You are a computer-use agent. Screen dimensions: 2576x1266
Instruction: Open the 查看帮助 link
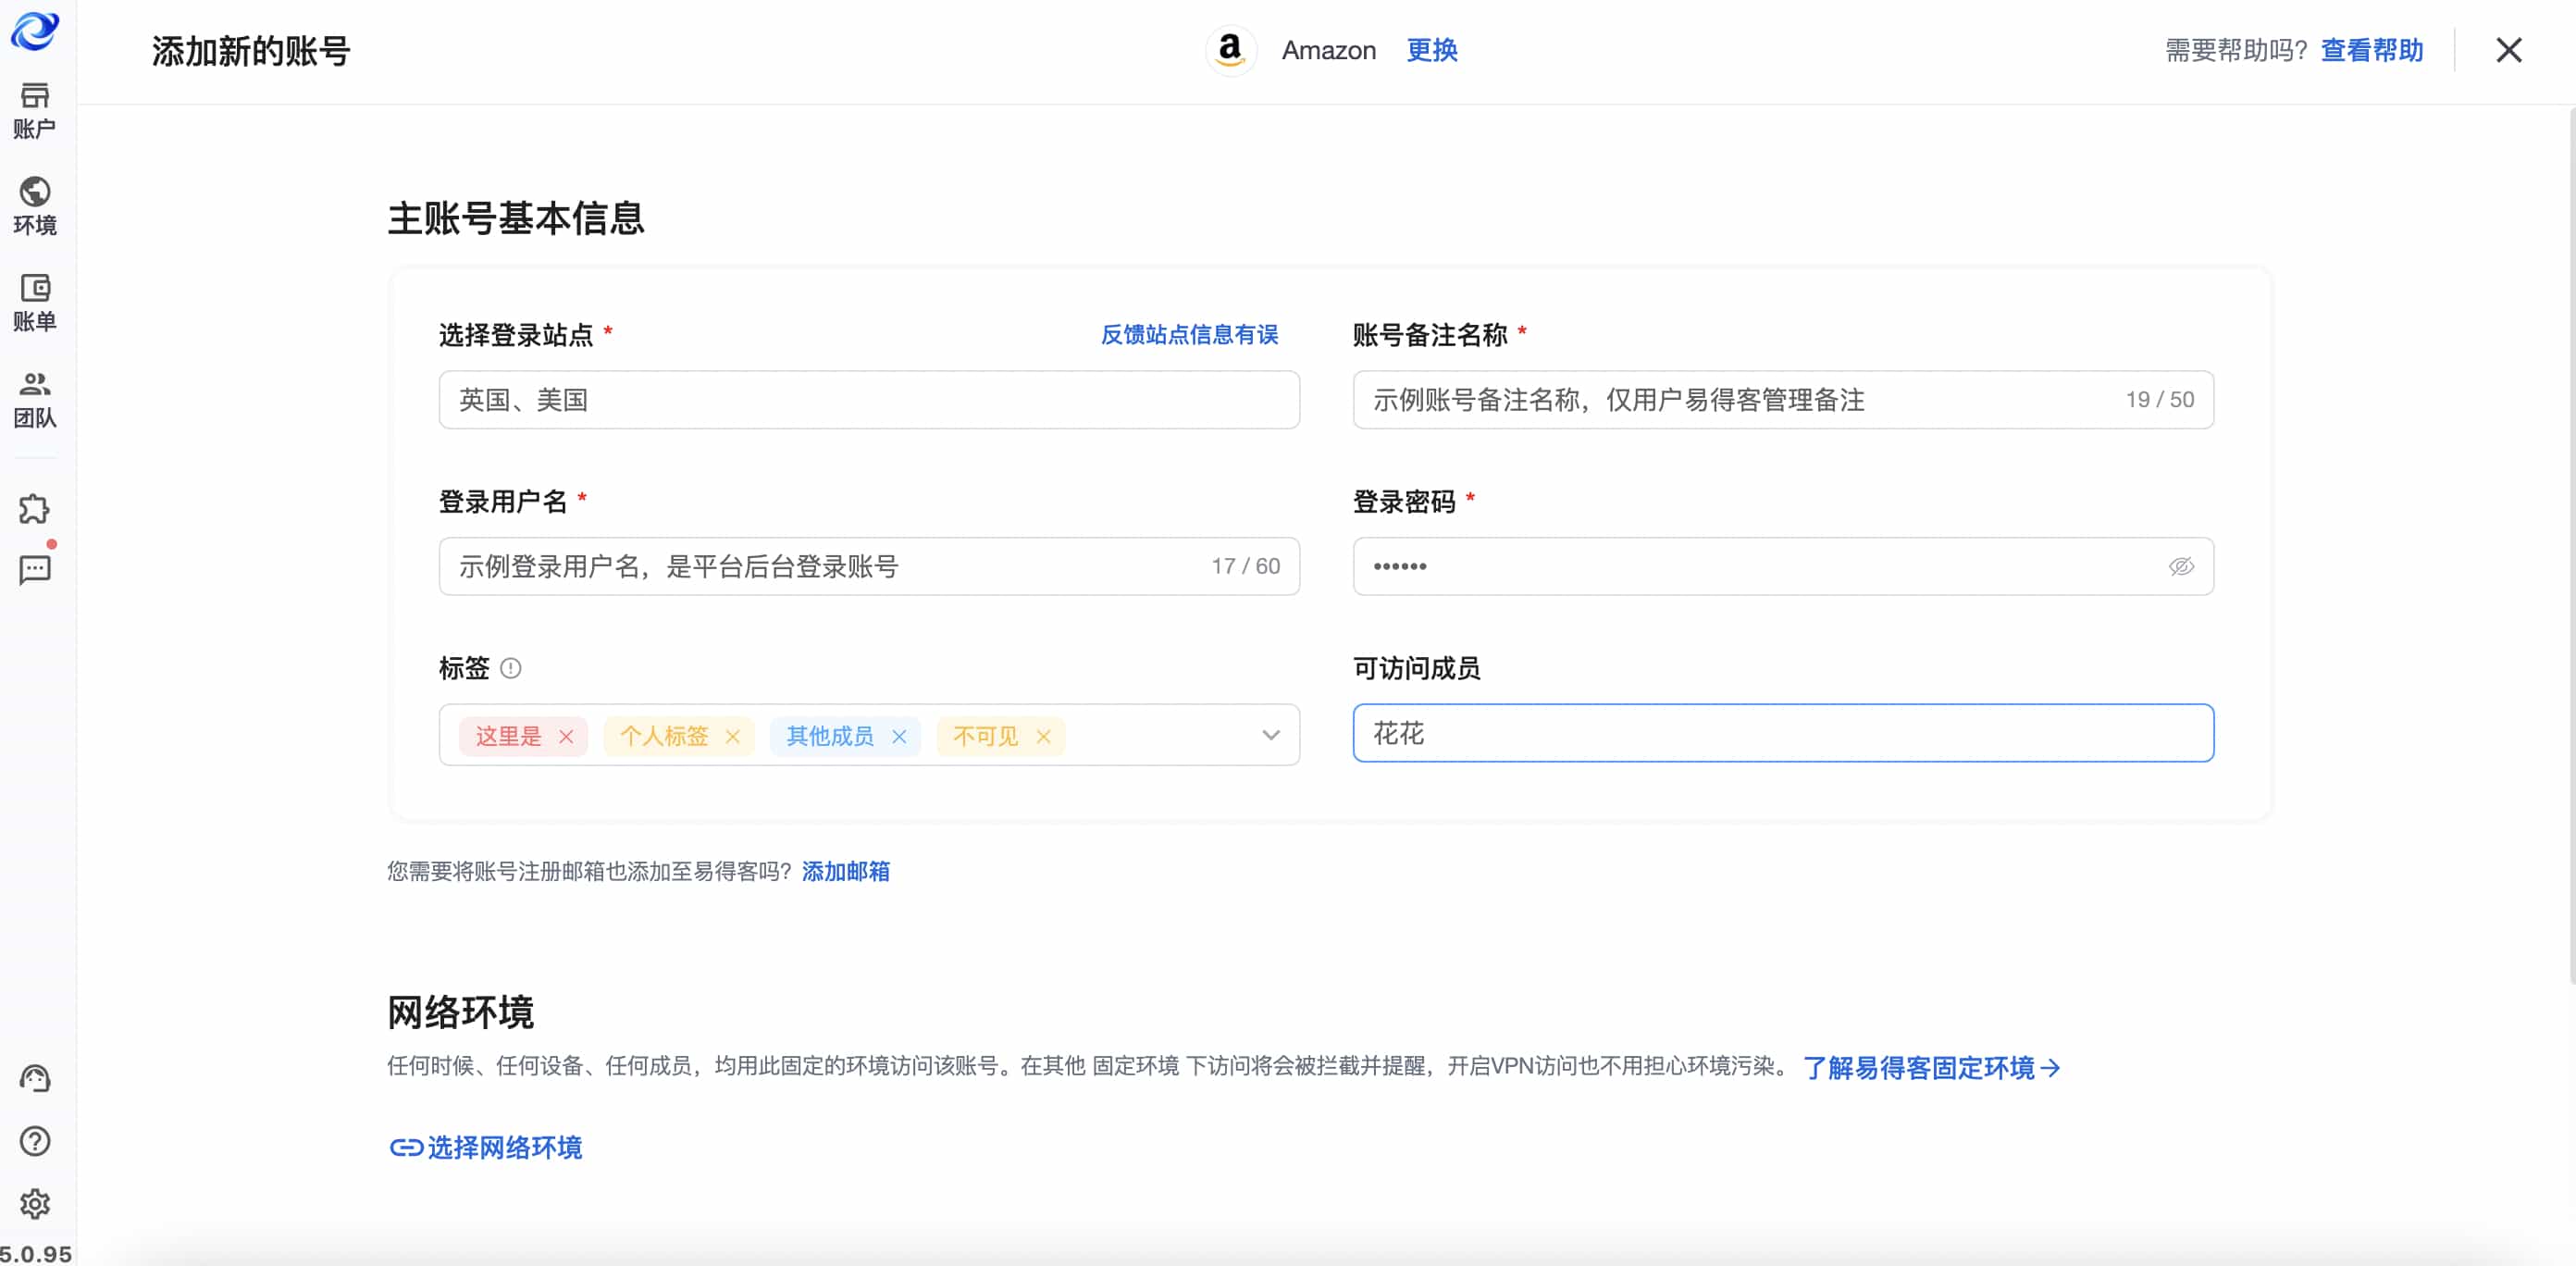pos(2371,50)
